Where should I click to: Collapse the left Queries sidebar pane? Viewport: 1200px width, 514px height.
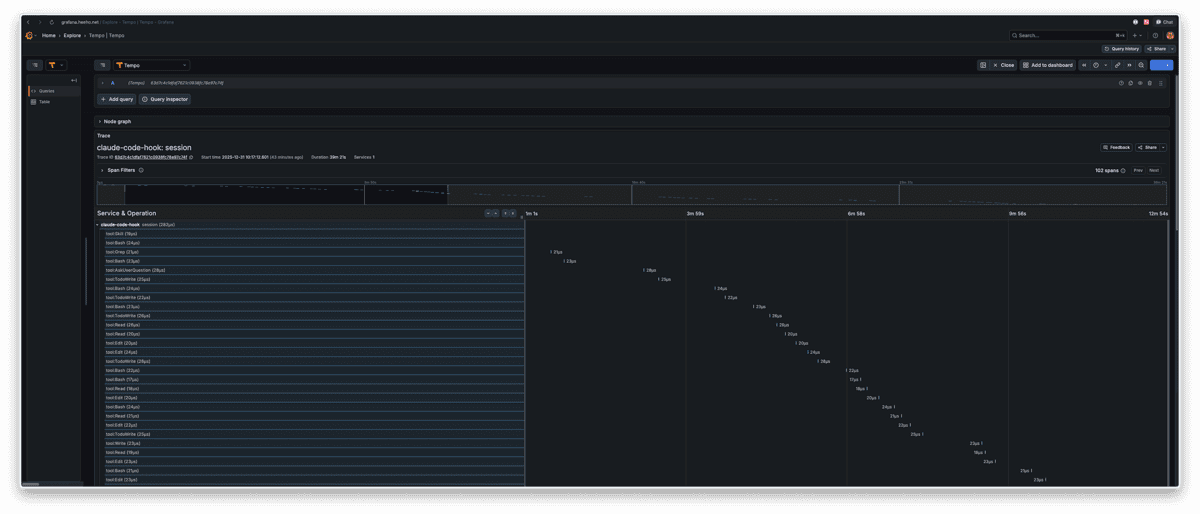(74, 80)
